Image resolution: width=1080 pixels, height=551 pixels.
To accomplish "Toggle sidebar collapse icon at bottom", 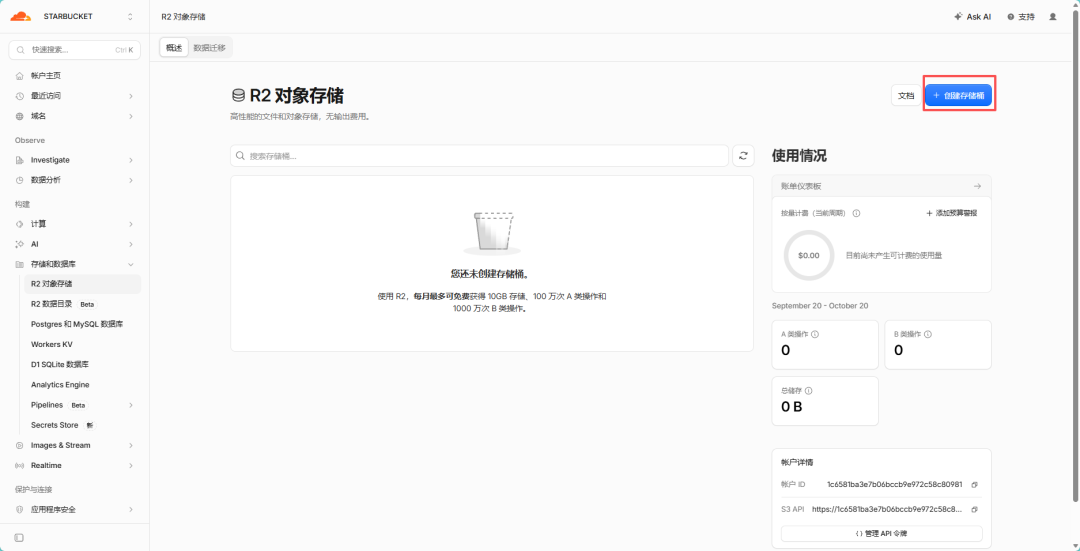I will pyautogui.click(x=19, y=537).
